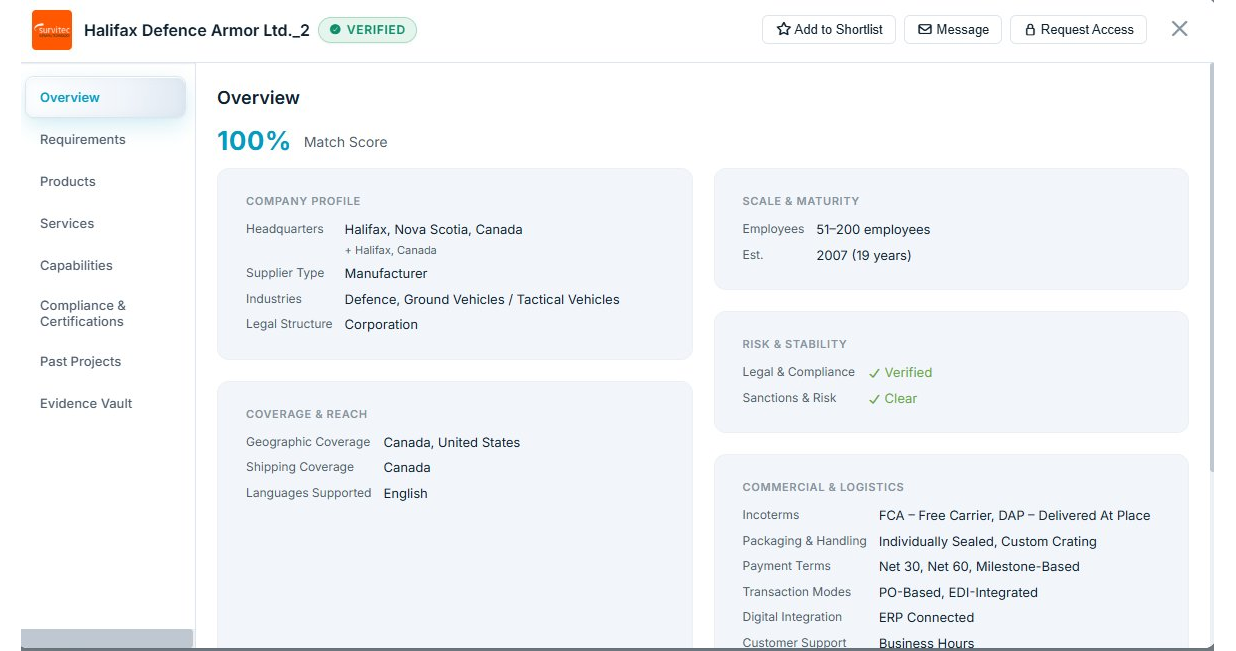Click the '+ Halifax, Canada' additional location

pos(391,251)
